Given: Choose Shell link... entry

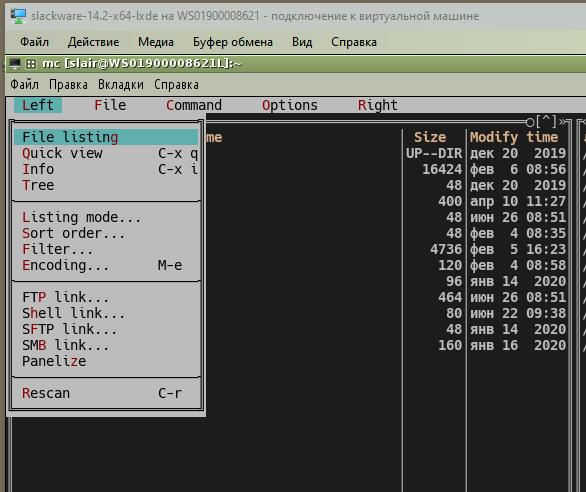Looking at the screenshot, I should pyautogui.click(x=106, y=313).
